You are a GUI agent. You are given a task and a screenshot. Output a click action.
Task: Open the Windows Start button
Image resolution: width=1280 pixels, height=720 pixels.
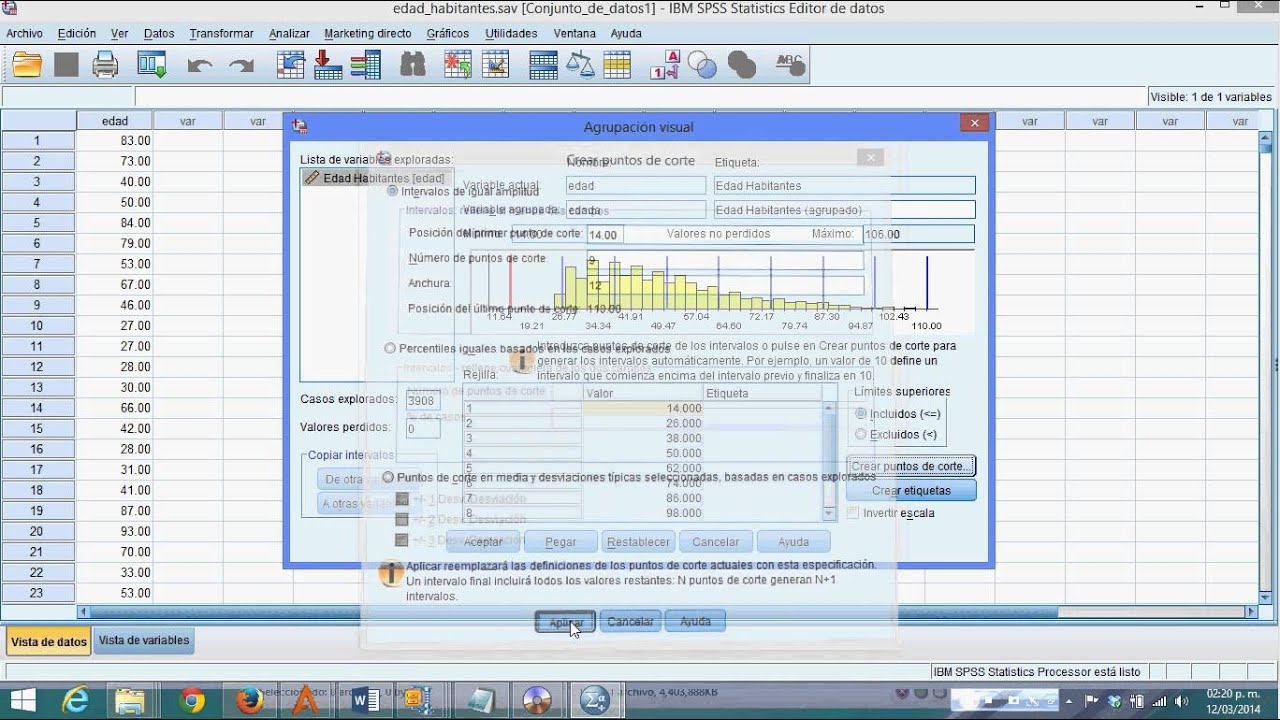tap(22, 700)
